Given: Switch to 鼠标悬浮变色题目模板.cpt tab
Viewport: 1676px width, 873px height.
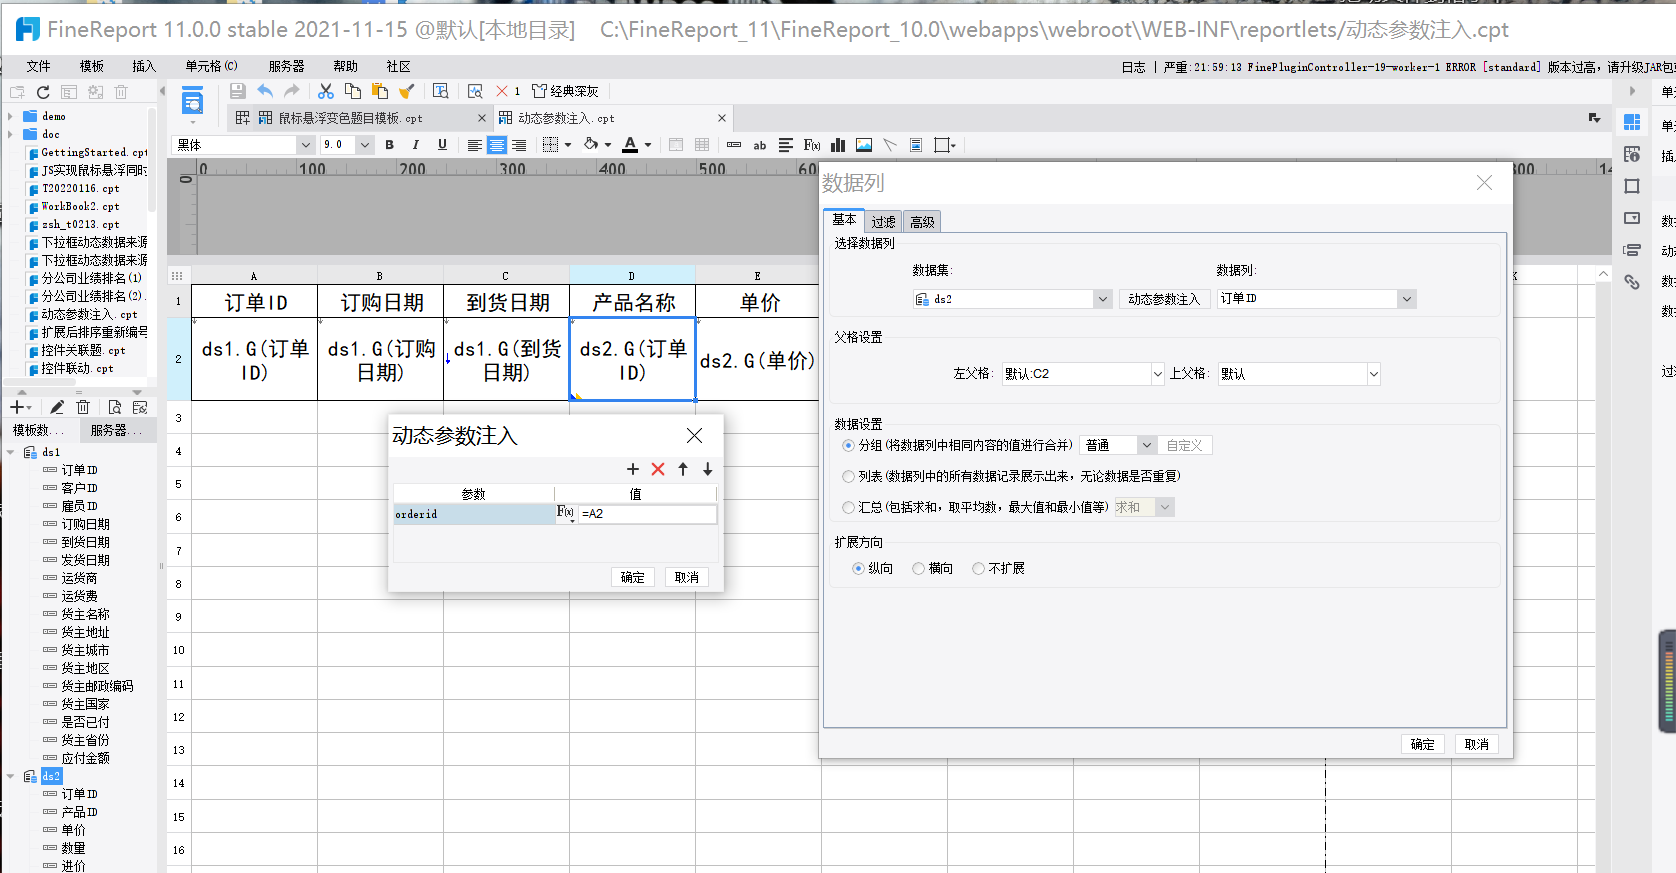Looking at the screenshot, I should pyautogui.click(x=350, y=118).
